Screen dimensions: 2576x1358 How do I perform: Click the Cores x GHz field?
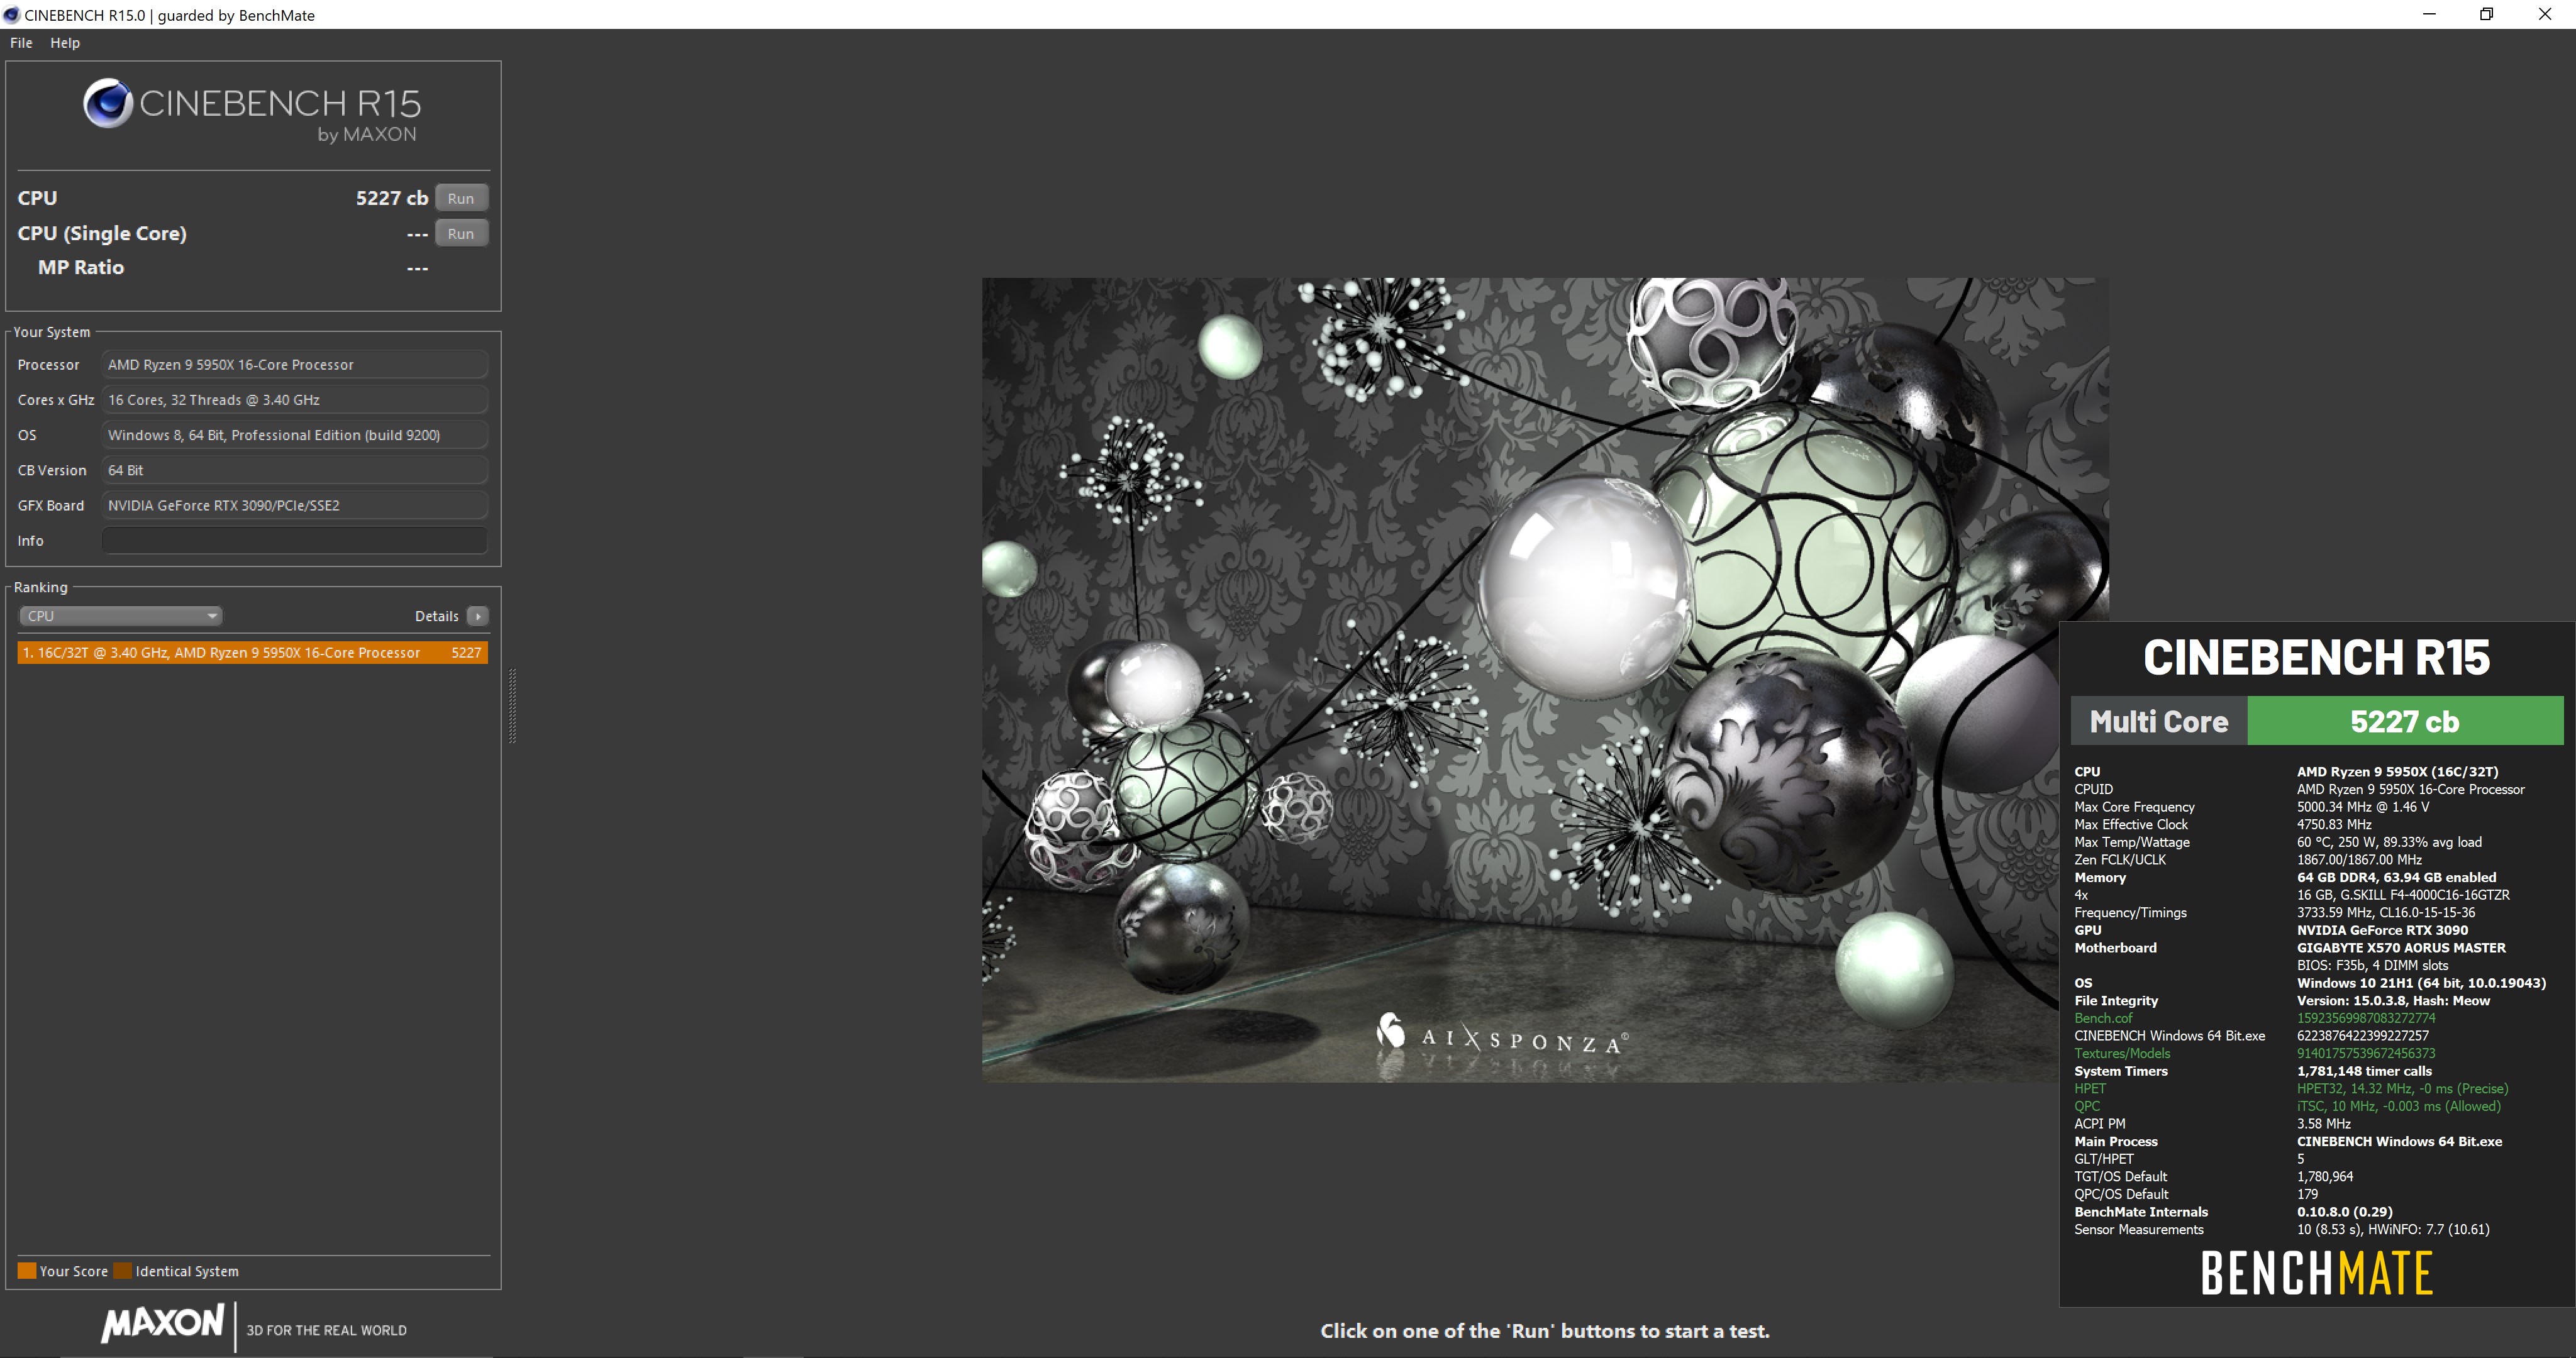294,399
